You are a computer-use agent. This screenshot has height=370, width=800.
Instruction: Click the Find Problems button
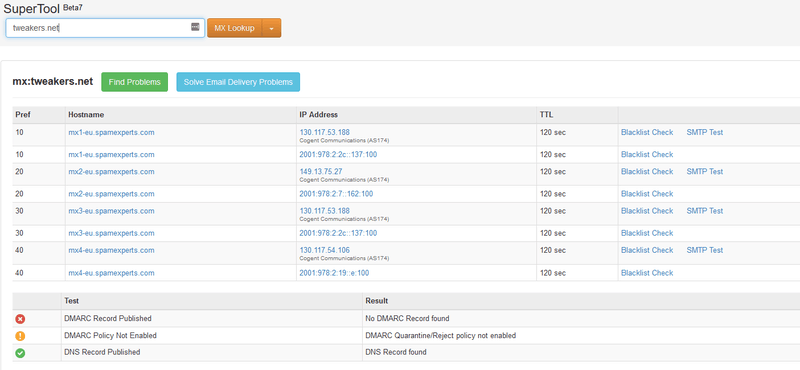tap(135, 82)
